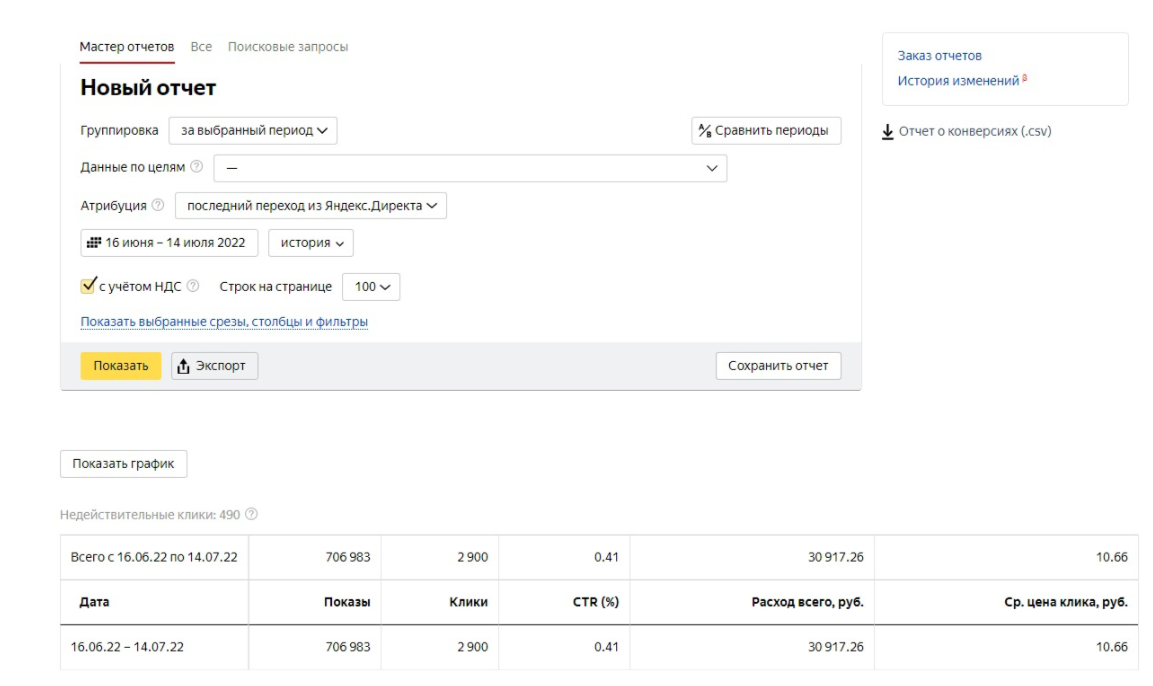This screenshot has height=686, width=1153.
Task: Click the download icon for conversions report
Action: (888, 132)
